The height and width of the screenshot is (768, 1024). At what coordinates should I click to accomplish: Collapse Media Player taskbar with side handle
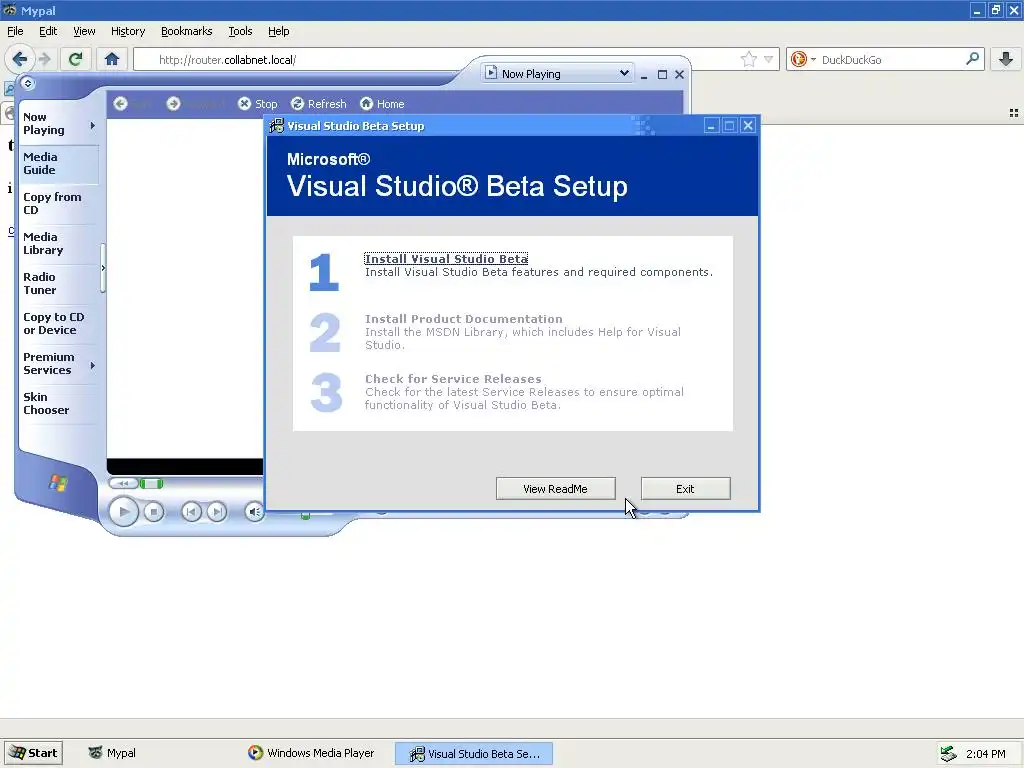point(103,268)
